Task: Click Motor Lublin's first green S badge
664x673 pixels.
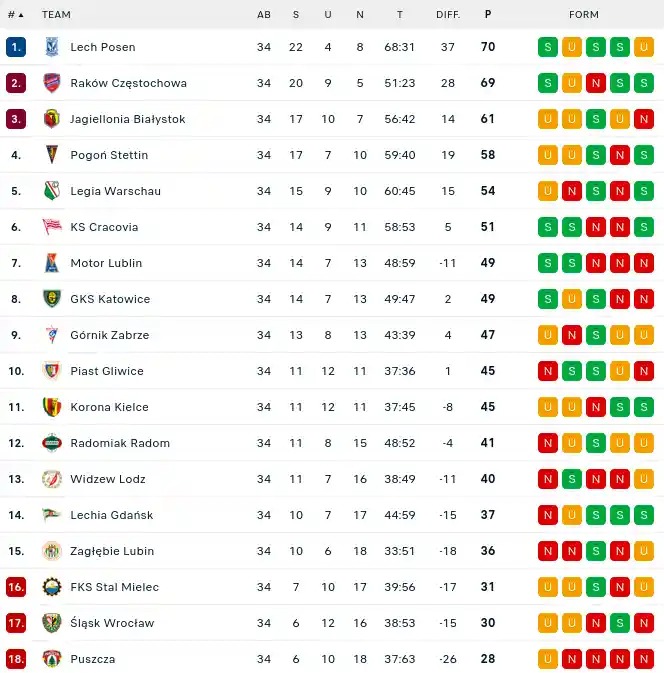Action: (x=548, y=263)
